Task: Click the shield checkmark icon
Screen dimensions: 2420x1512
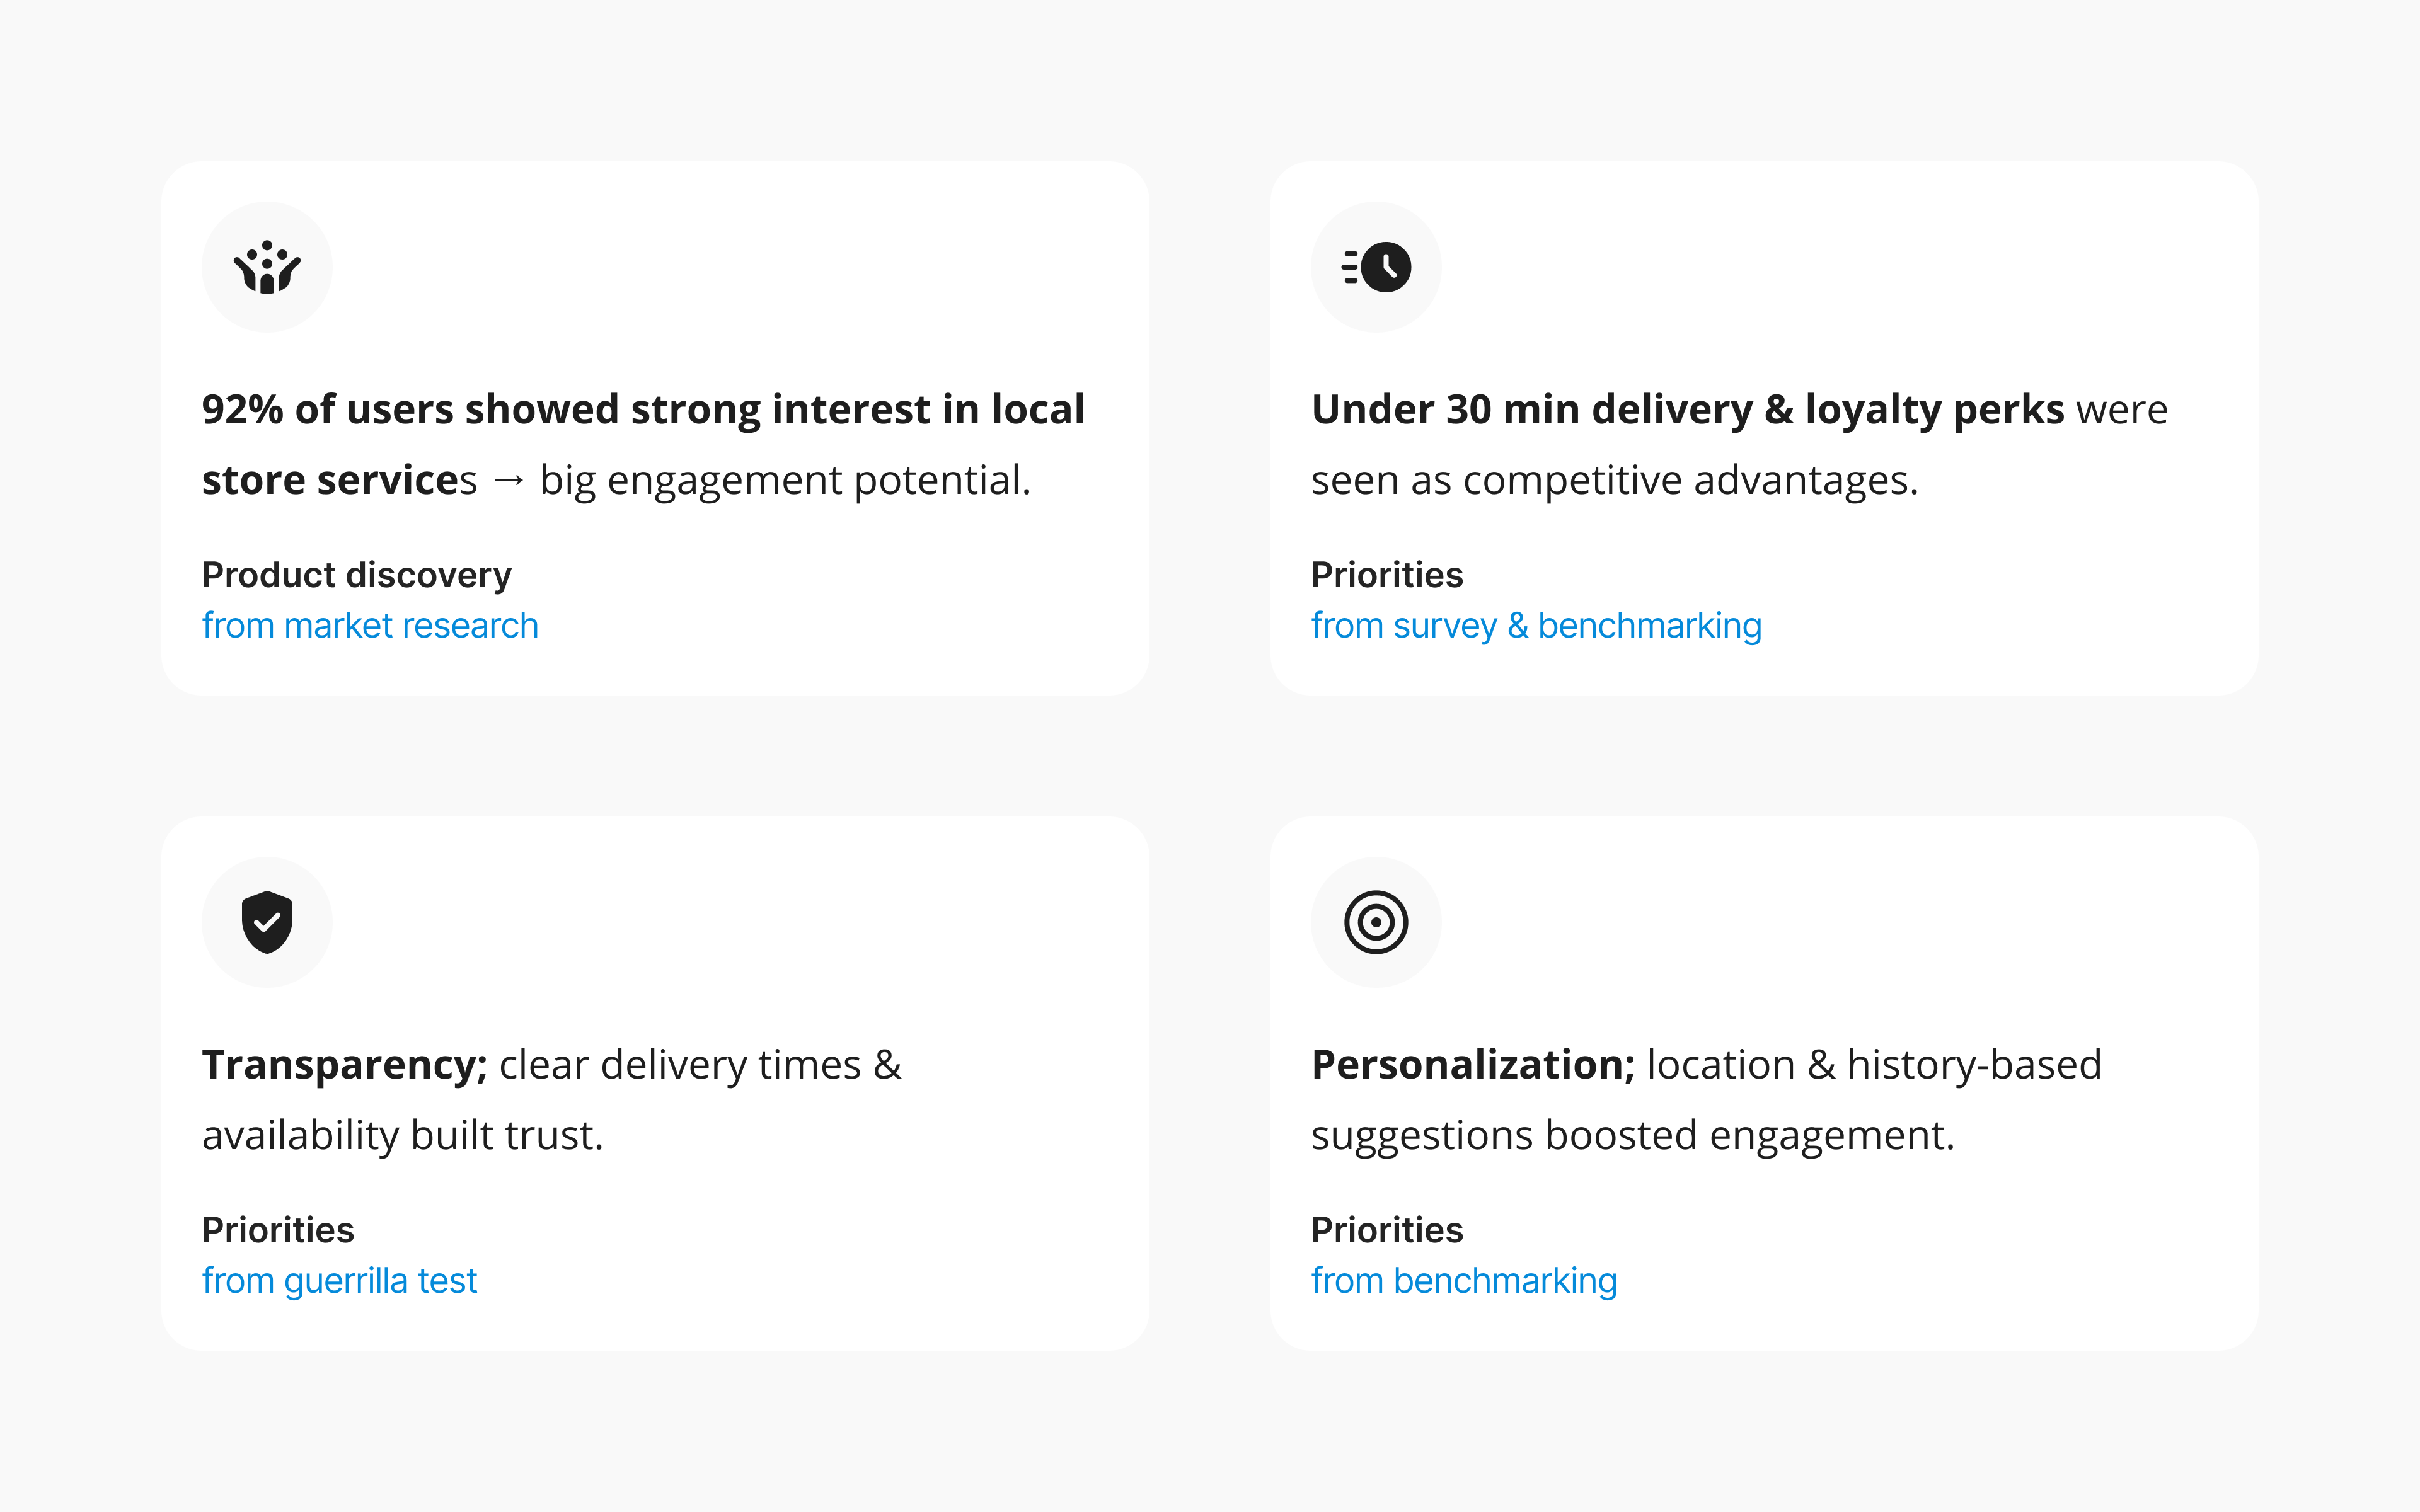Action: [267, 922]
